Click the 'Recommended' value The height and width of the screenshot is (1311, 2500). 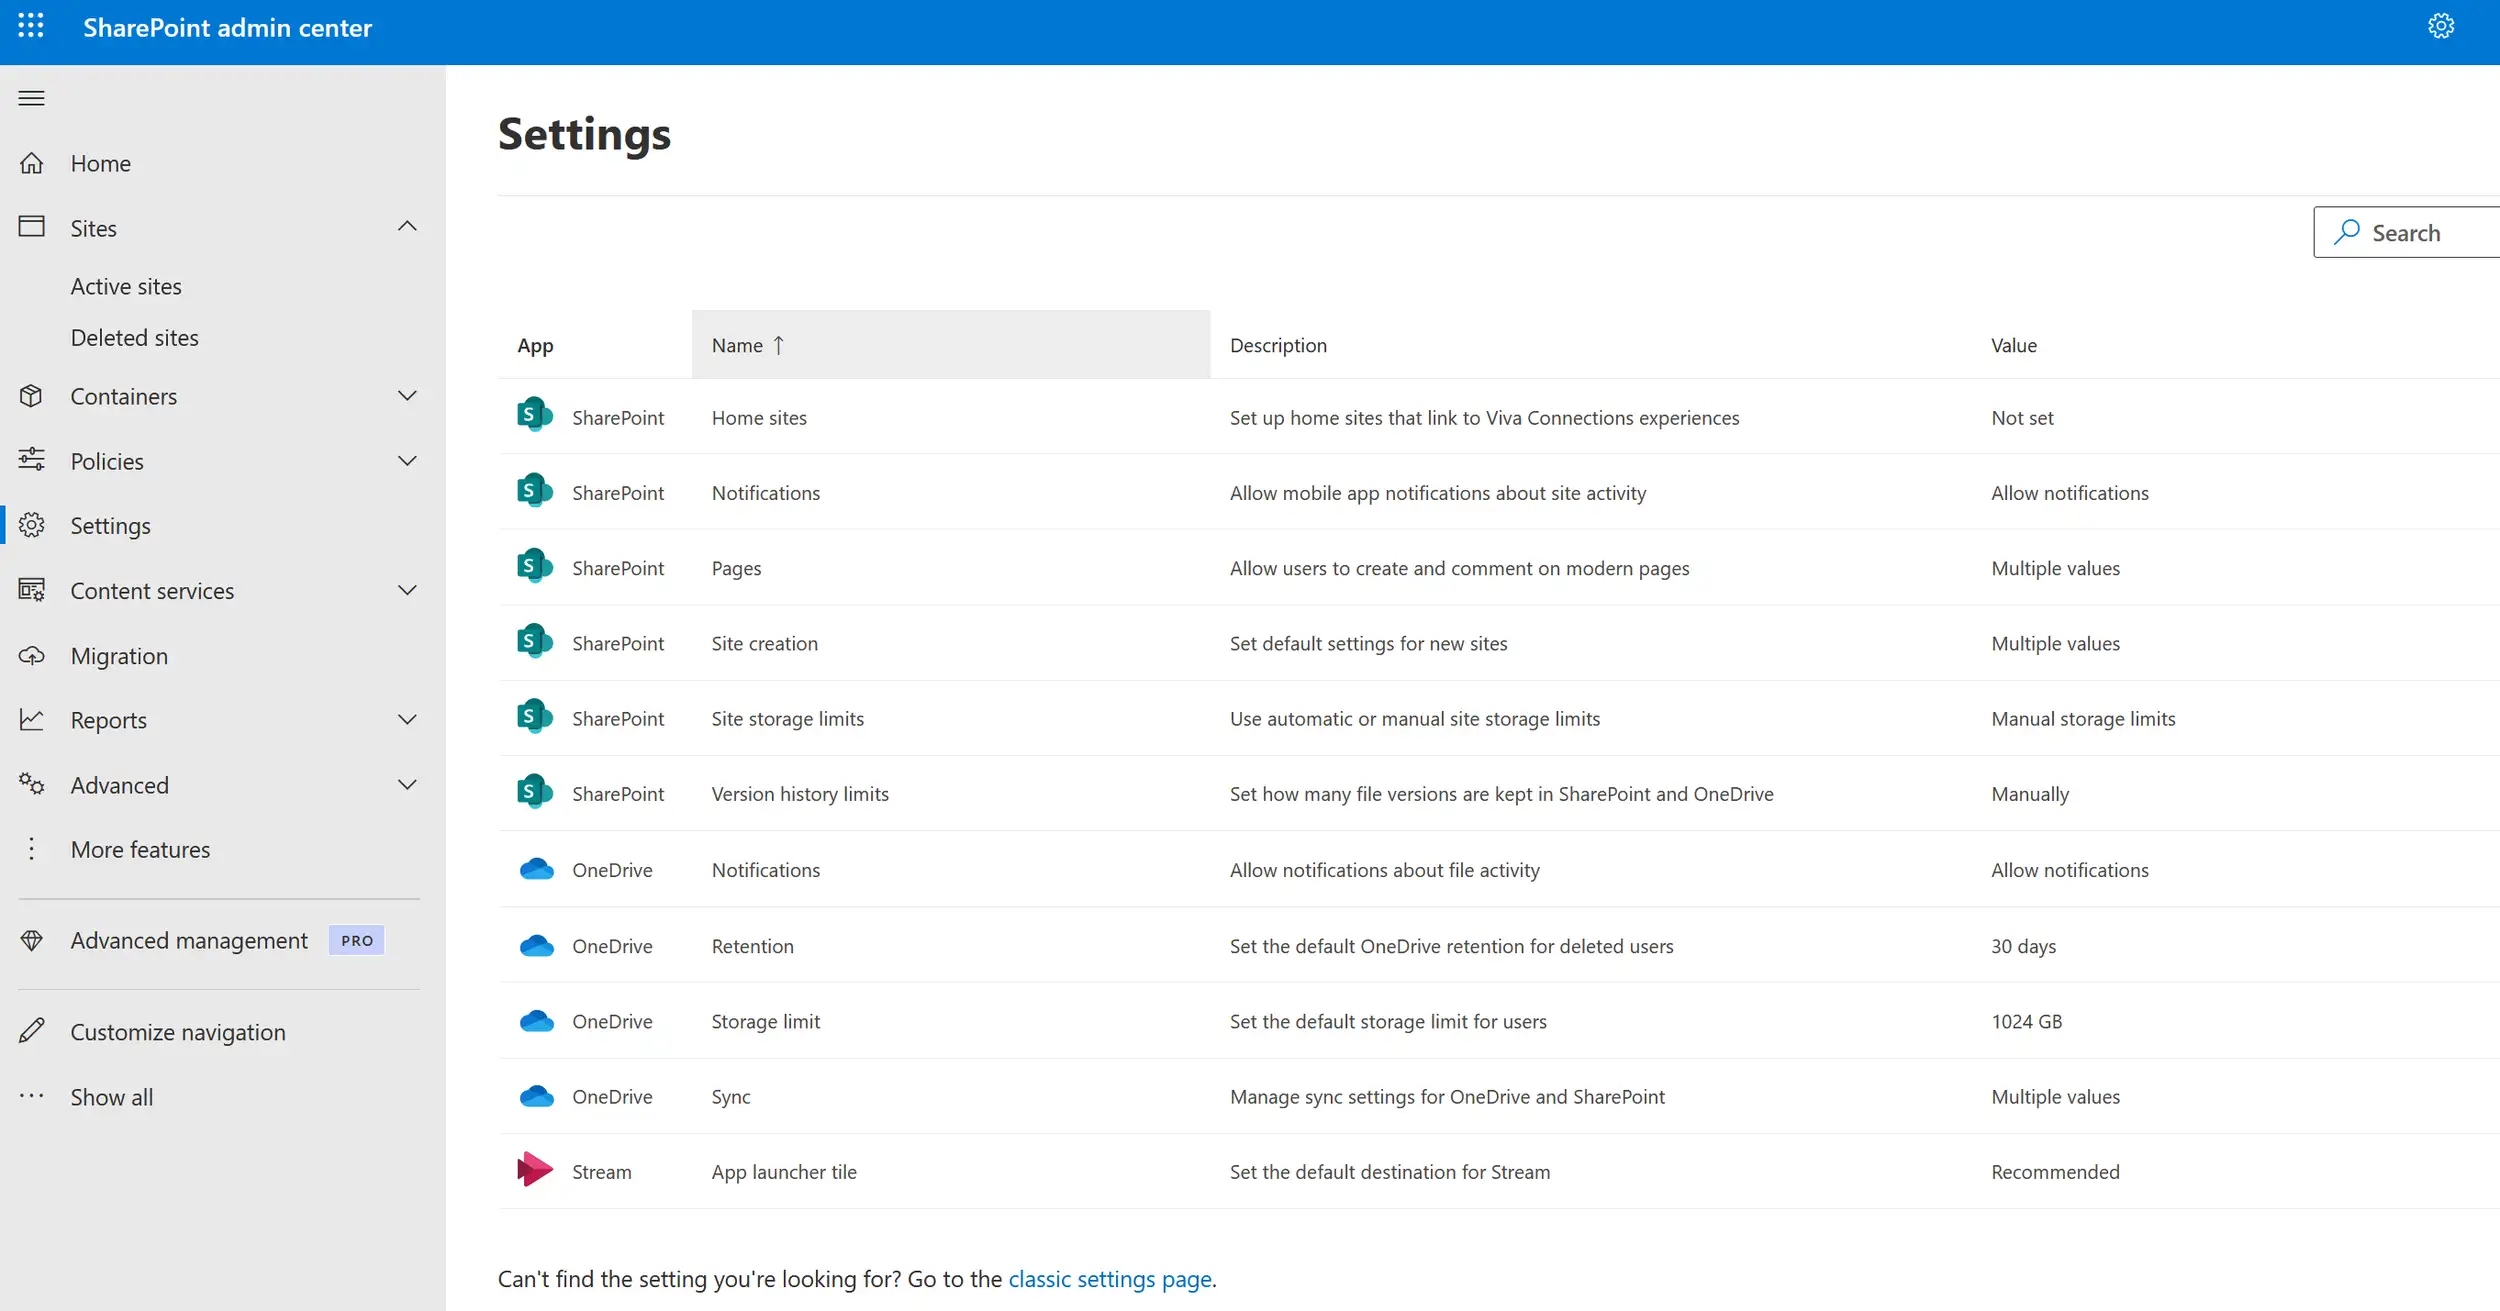pos(2055,1172)
